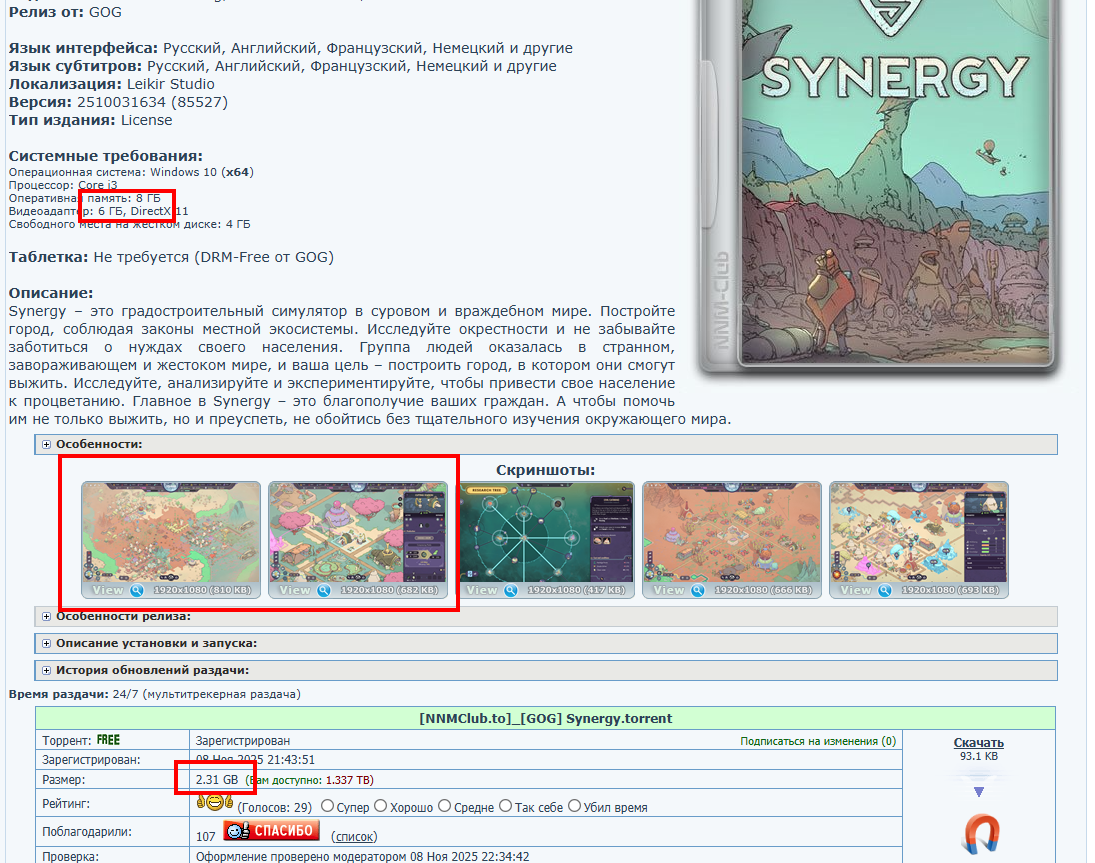Select the Так себе rating option
The image size is (1095, 863).
(506, 806)
